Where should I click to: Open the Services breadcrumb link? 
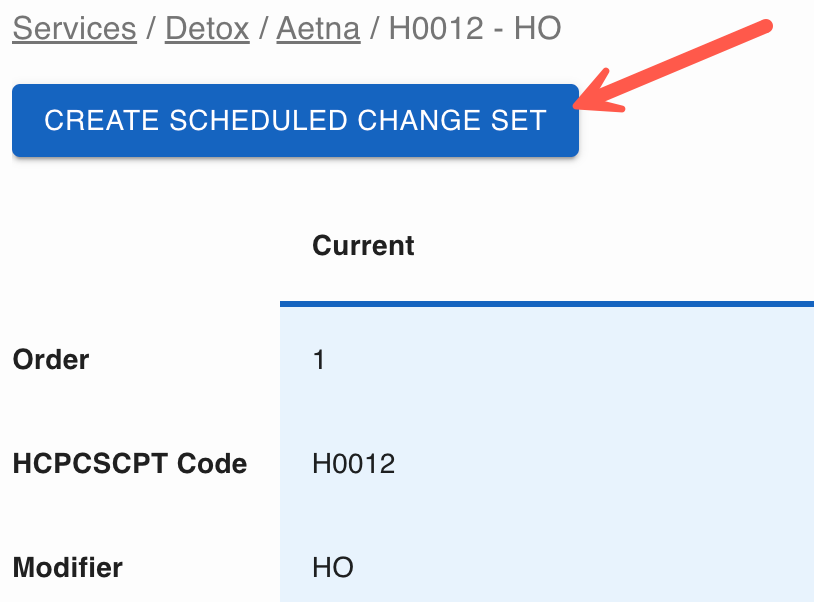74,28
